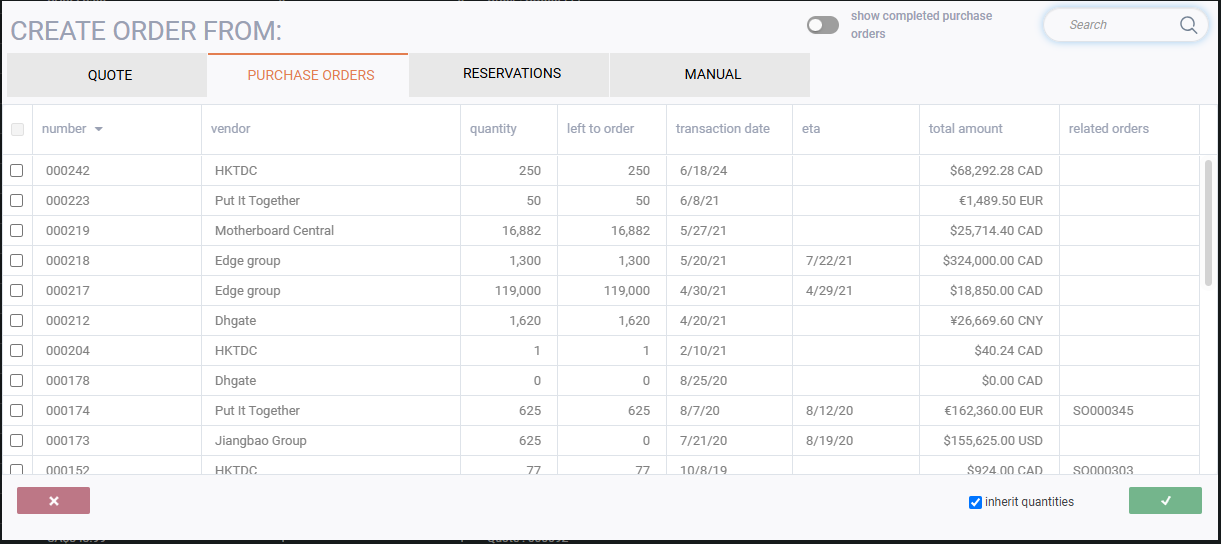Screen dimensions: 1221x544
Task: Click the total amount column header
Action: pyautogui.click(x=966, y=129)
